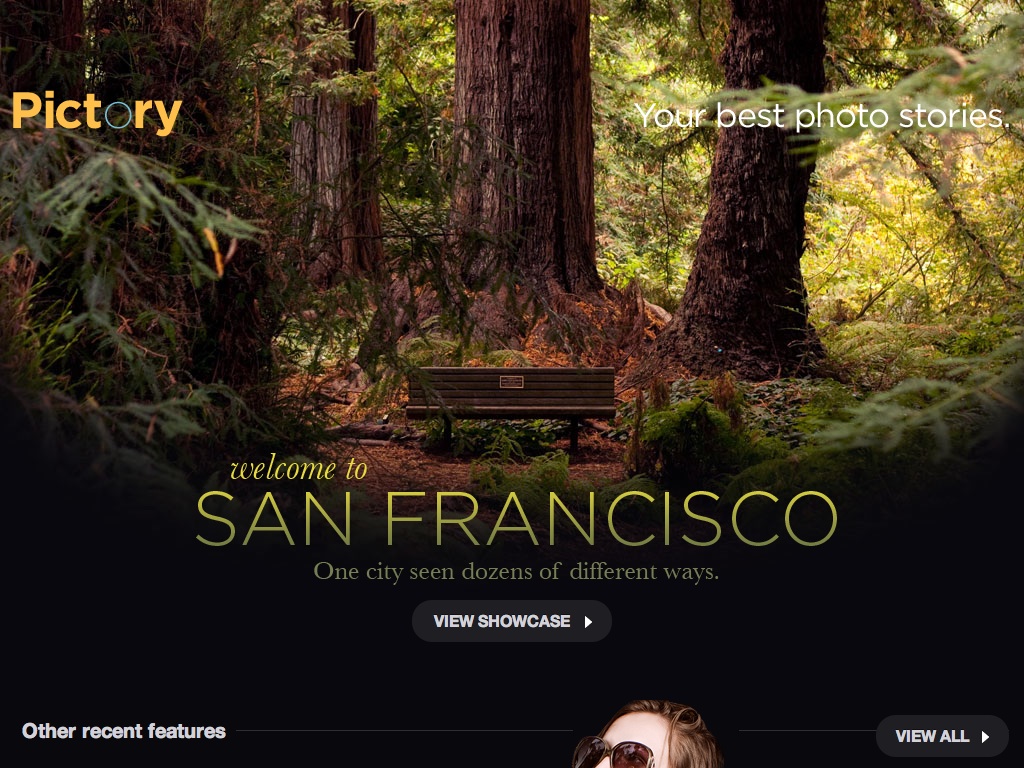
Task: Click the arrow icon inside VIEW ALL
Action: point(985,737)
